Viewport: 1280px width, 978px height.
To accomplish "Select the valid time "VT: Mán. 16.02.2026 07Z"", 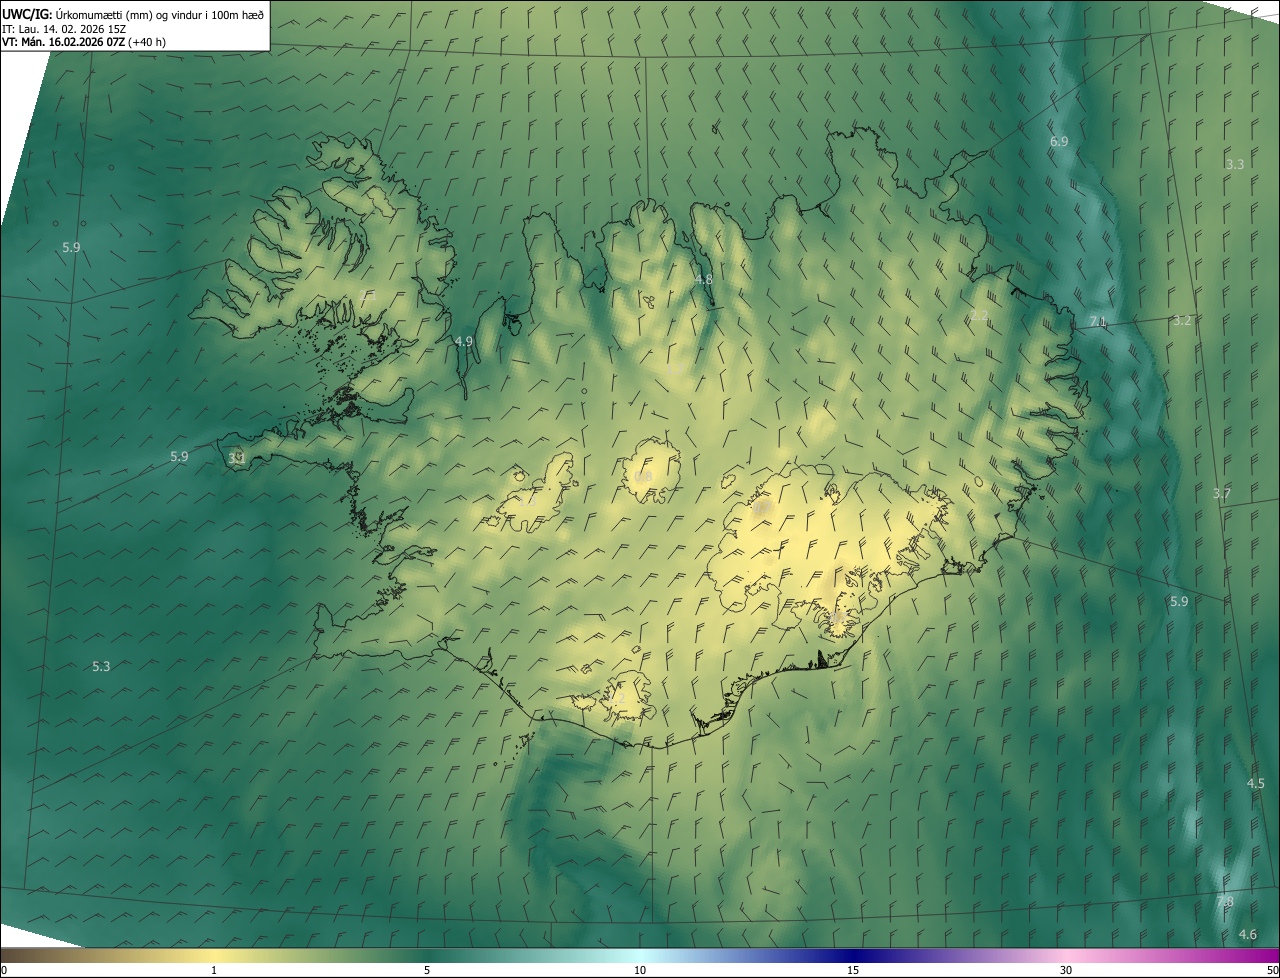I will [x=64, y=42].
